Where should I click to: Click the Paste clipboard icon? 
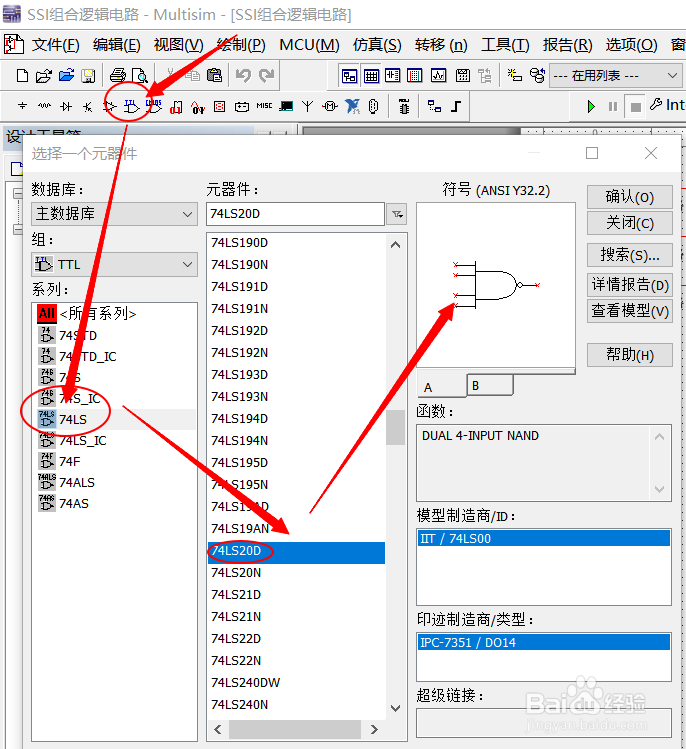coord(214,75)
